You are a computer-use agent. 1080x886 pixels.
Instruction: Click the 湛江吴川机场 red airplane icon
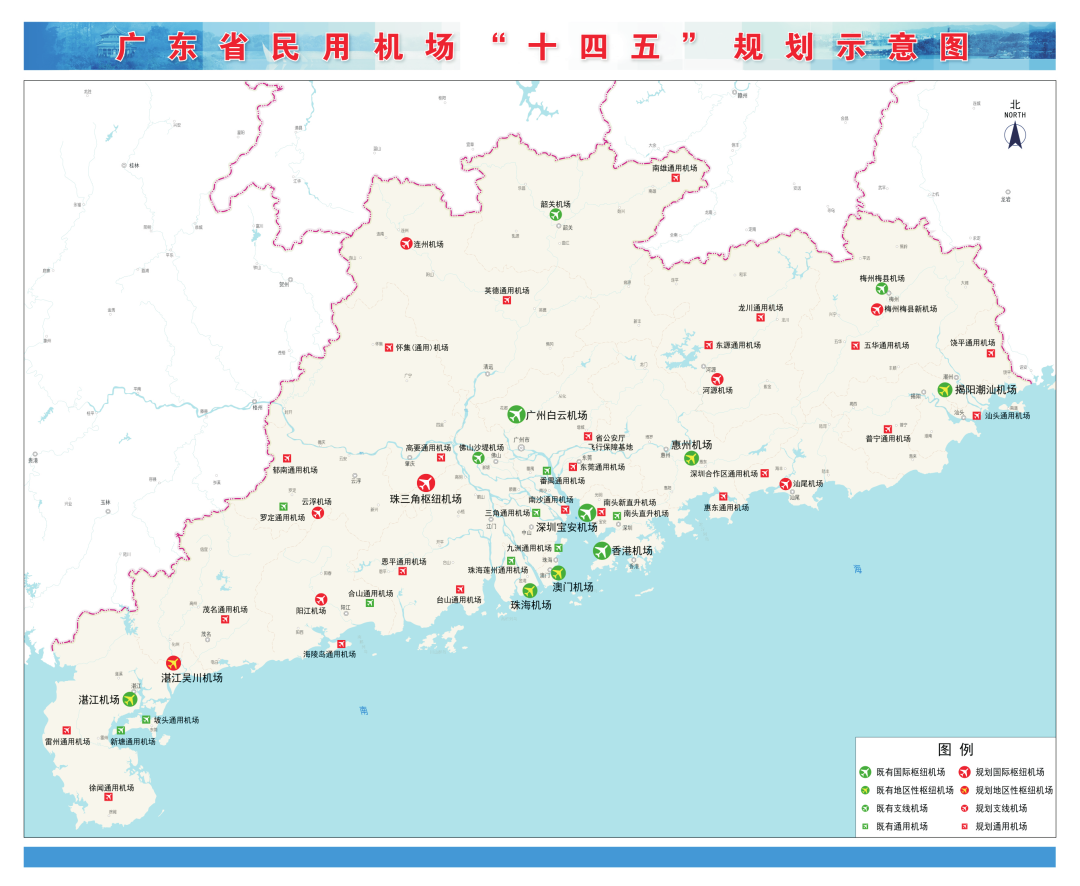(174, 663)
